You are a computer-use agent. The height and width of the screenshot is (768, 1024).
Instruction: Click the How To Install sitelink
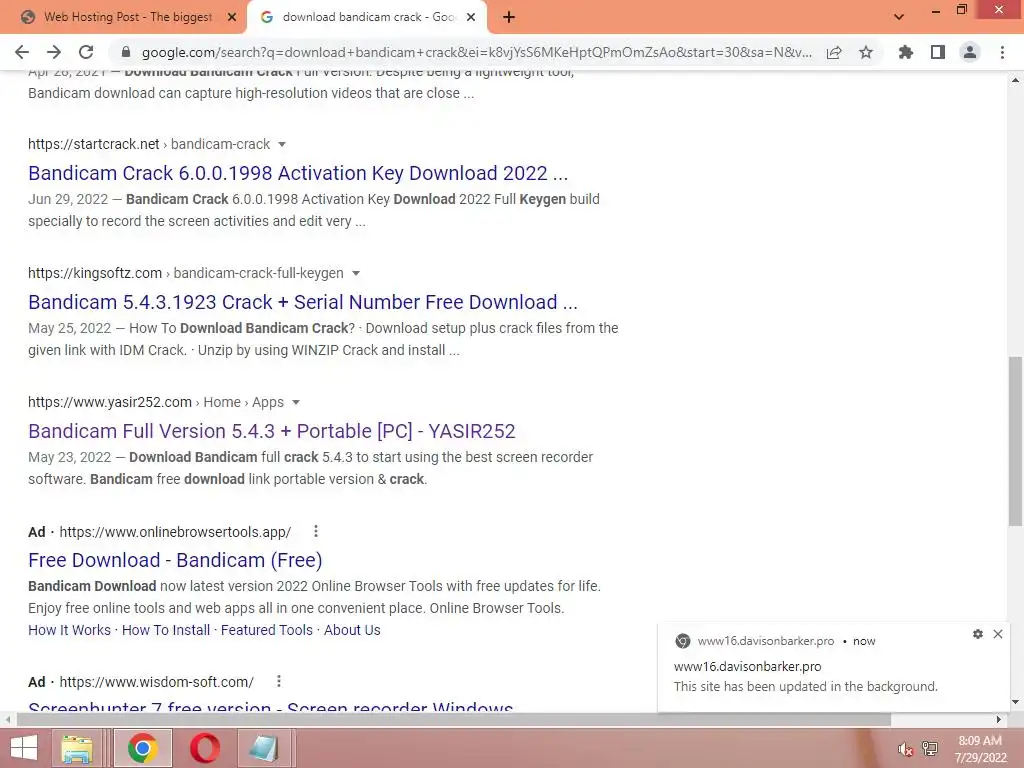(x=166, y=630)
